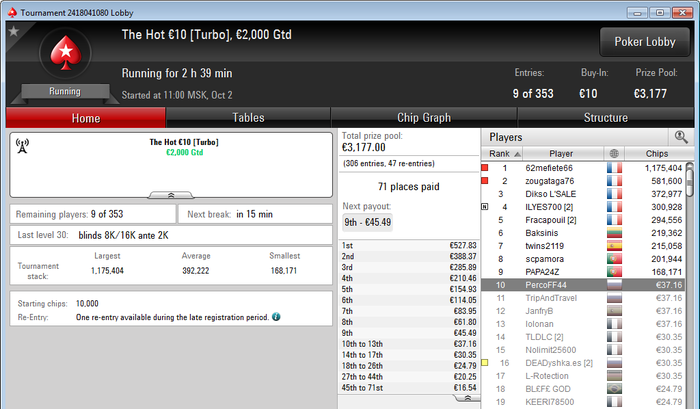Click the favorite star icon

tap(14, 32)
